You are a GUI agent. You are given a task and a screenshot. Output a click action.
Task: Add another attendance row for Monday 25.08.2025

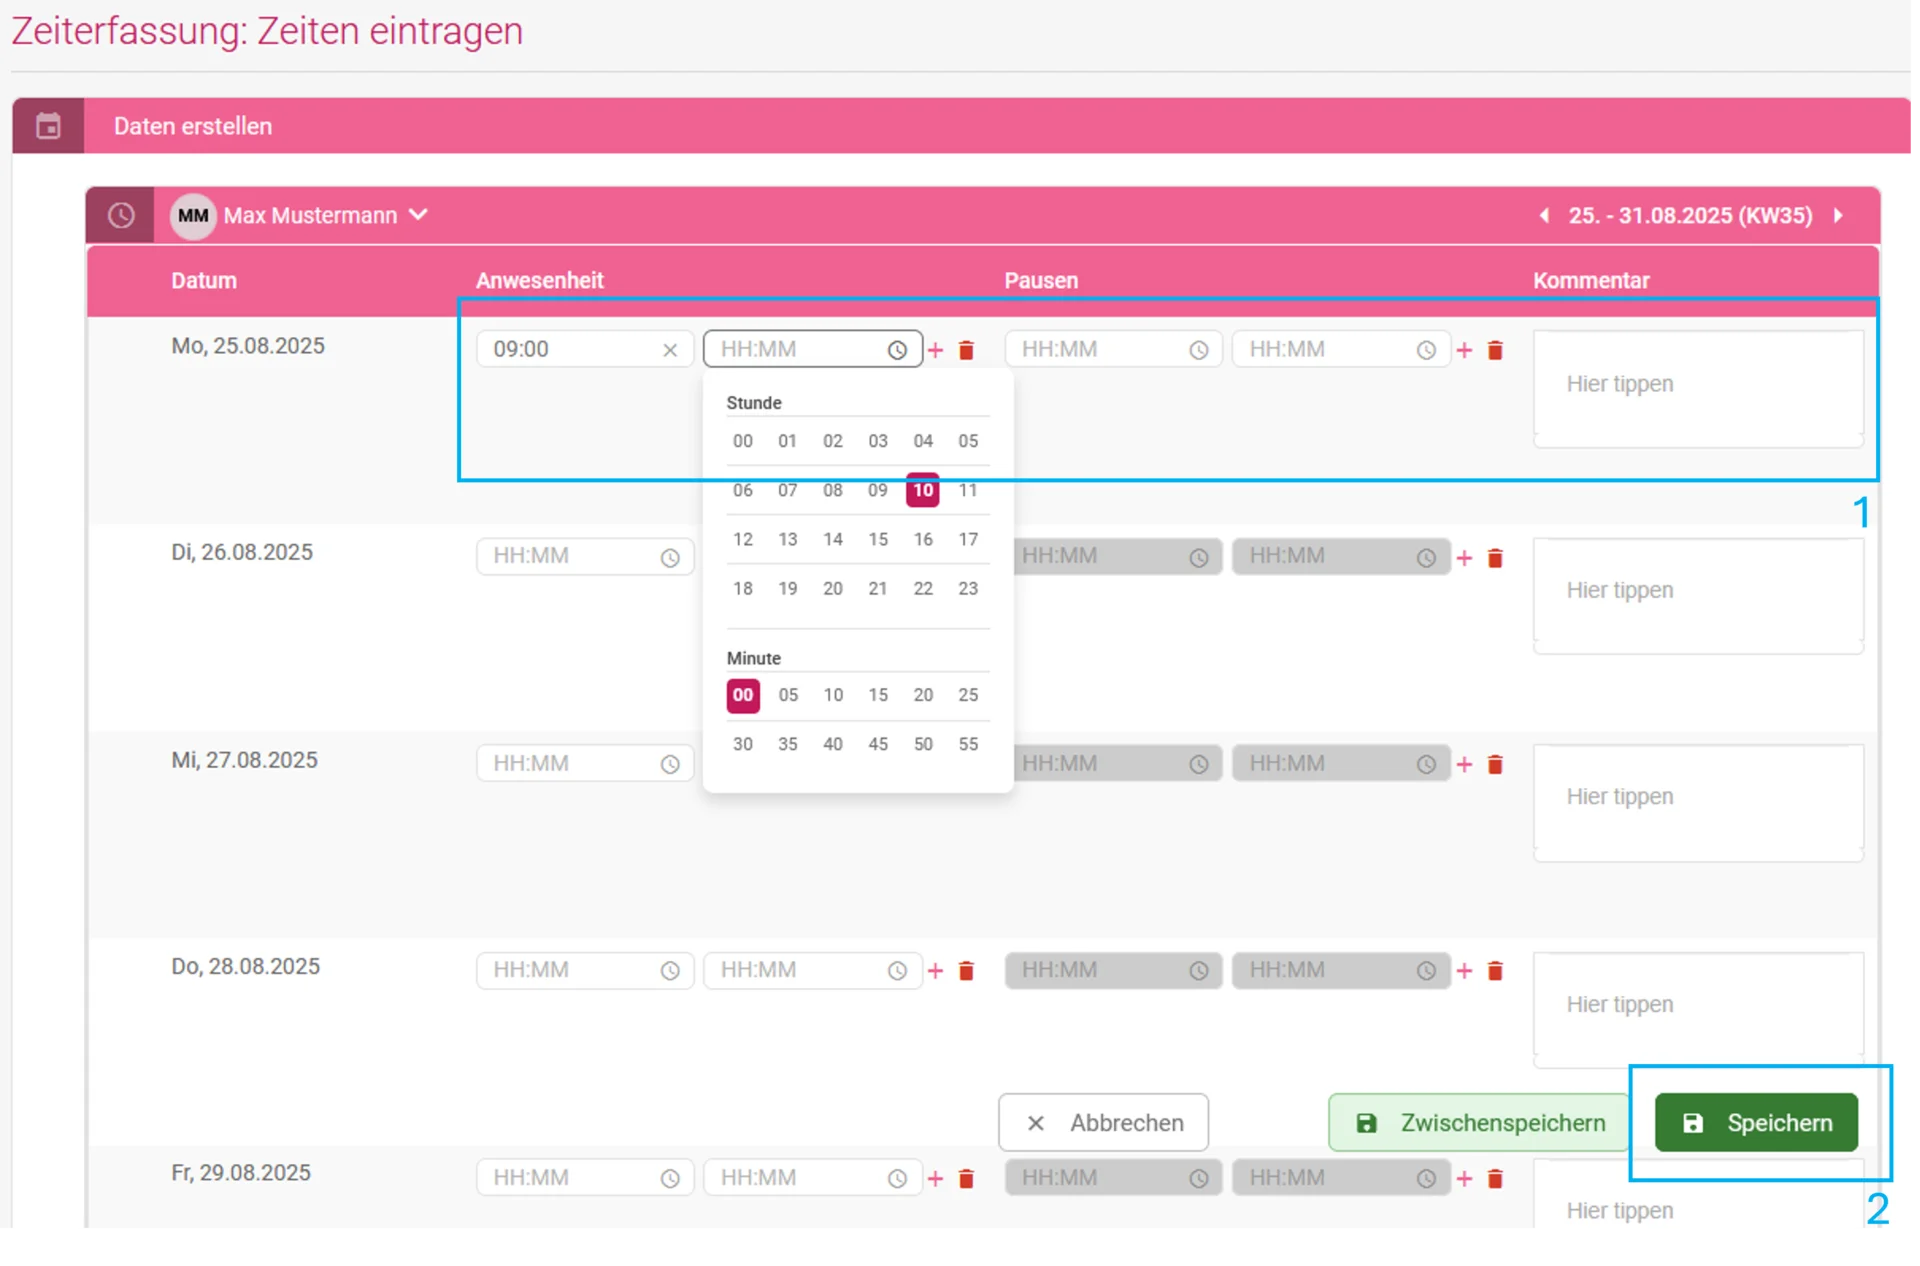(935, 350)
